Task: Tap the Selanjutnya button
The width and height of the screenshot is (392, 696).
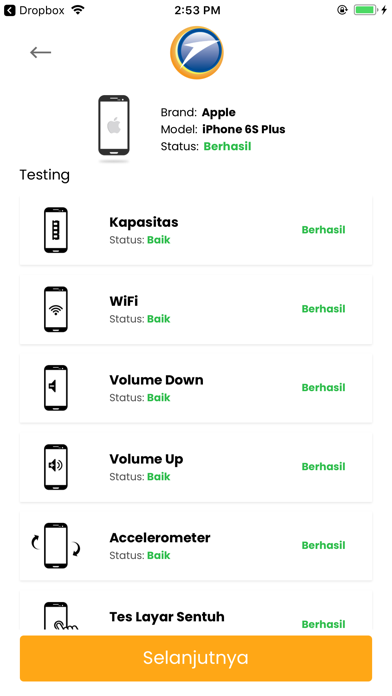Action: [x=196, y=658]
